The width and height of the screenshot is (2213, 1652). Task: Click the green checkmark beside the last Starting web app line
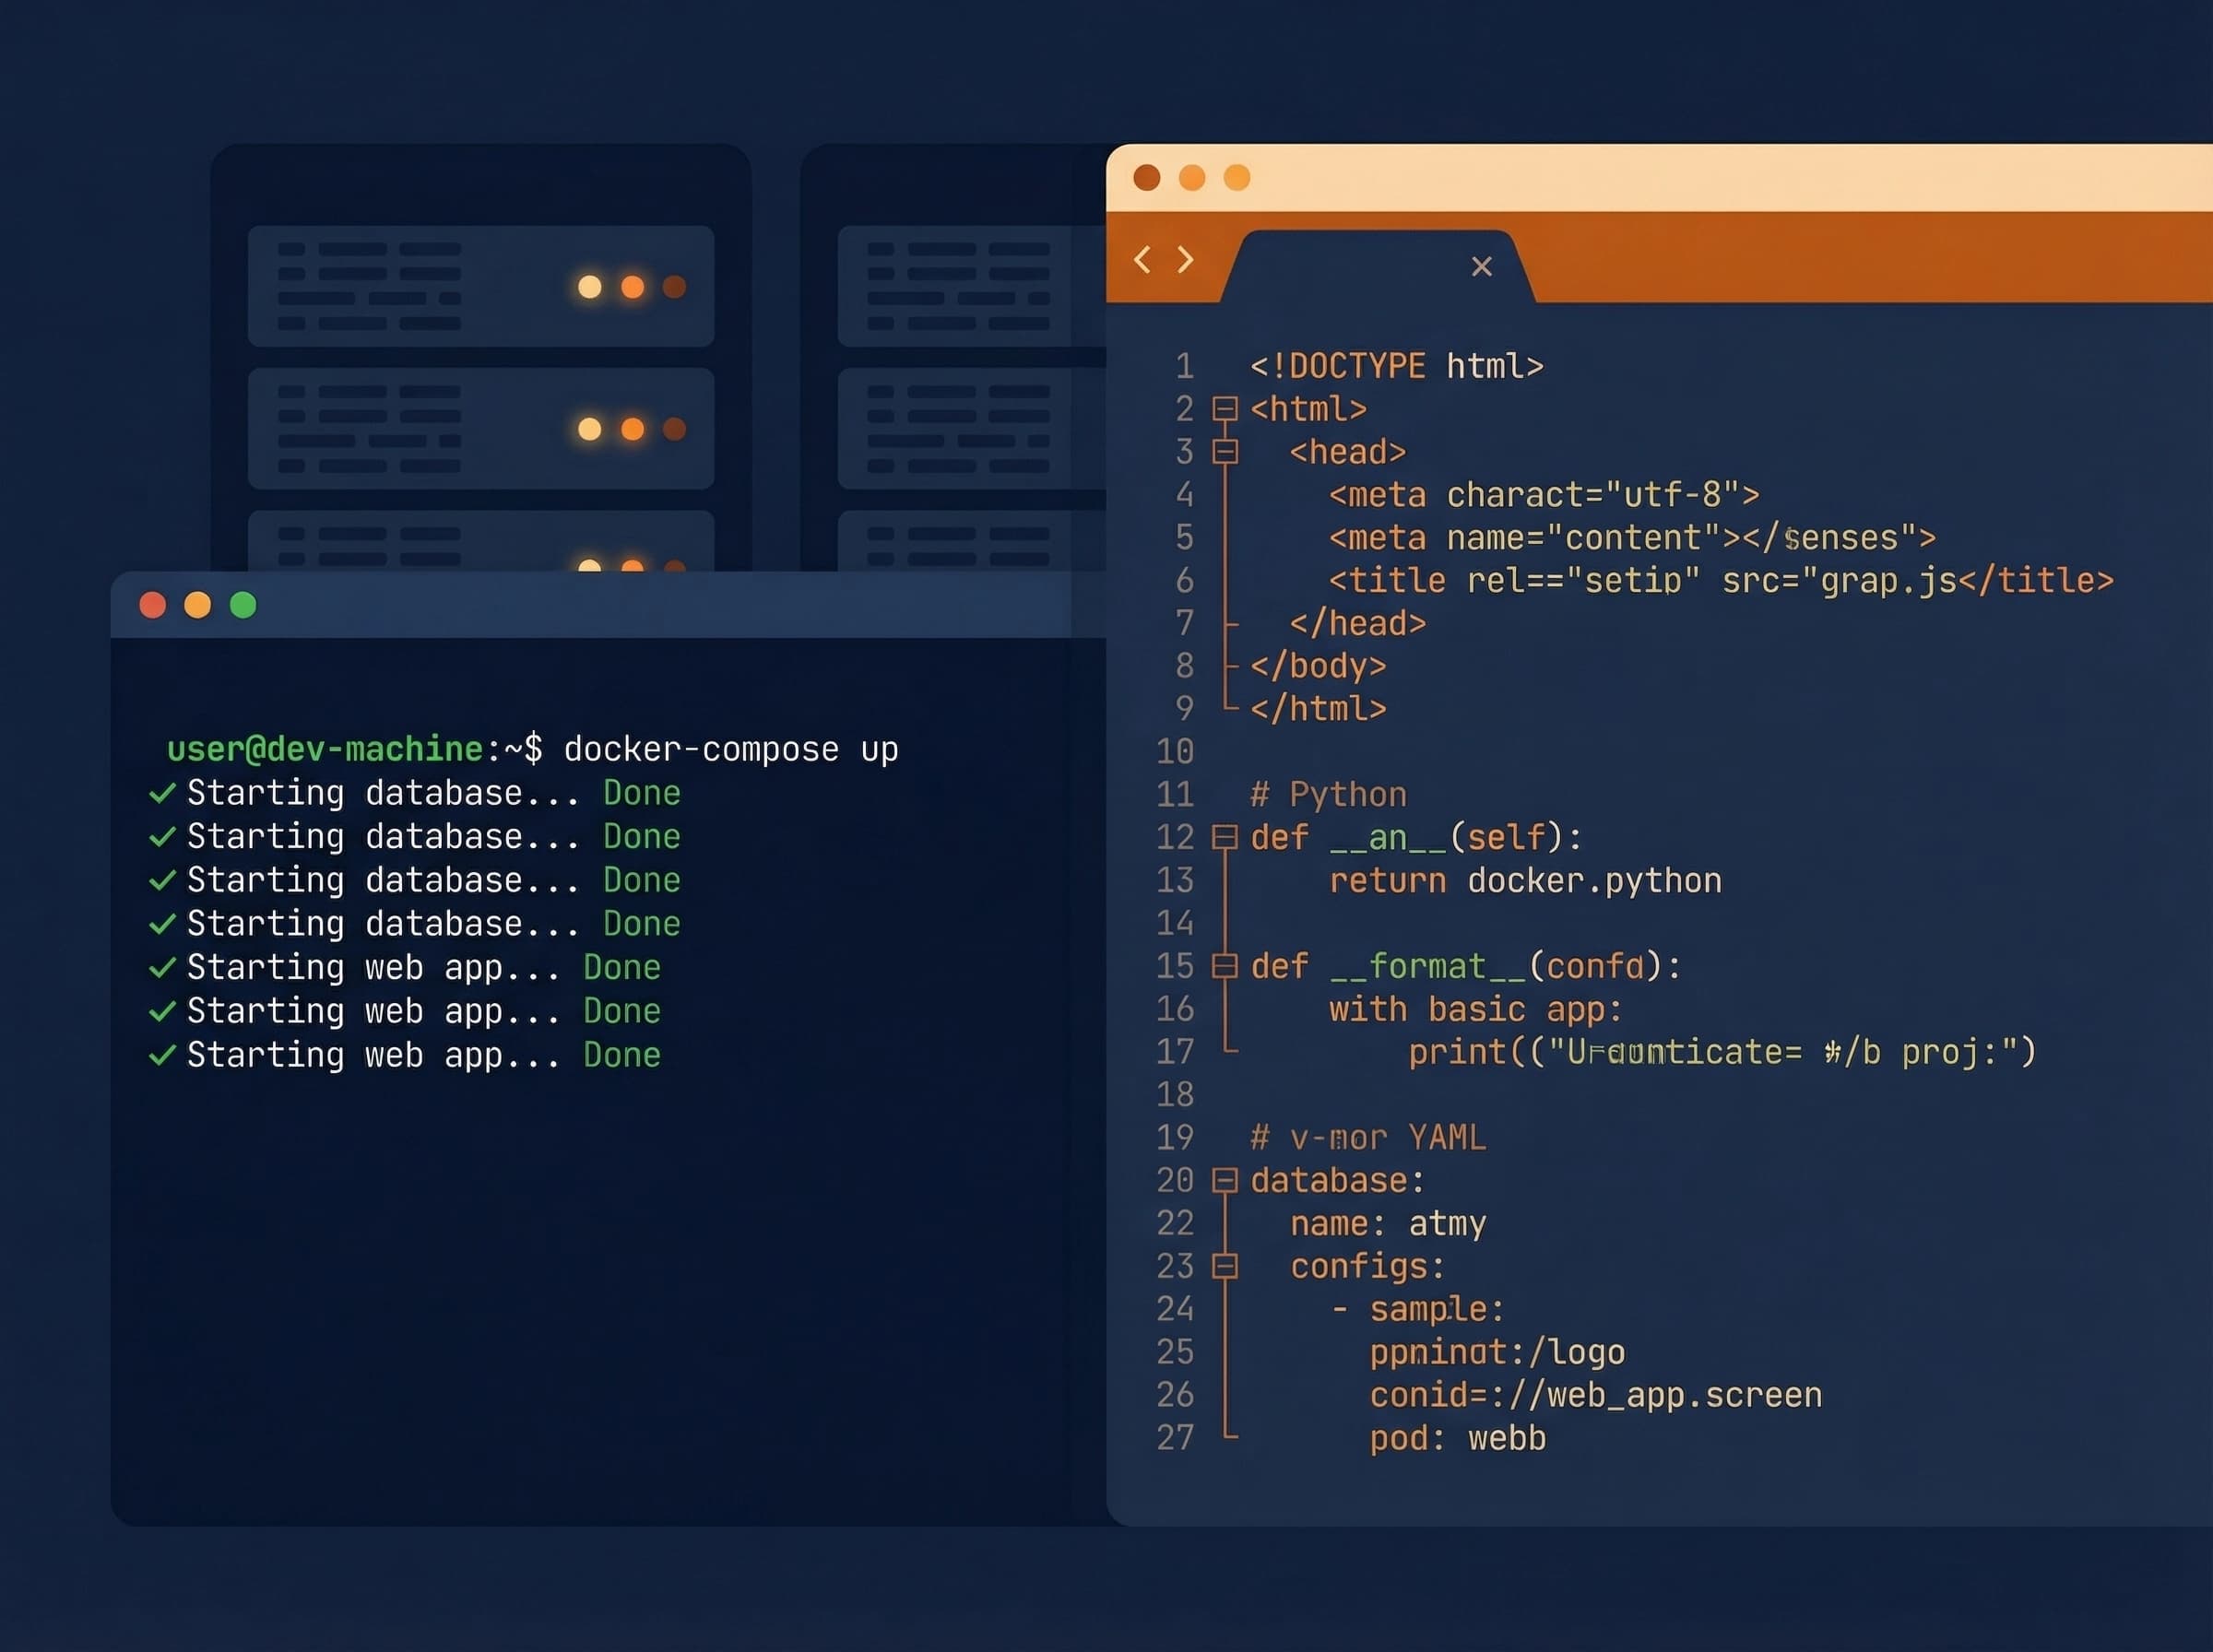click(163, 1054)
